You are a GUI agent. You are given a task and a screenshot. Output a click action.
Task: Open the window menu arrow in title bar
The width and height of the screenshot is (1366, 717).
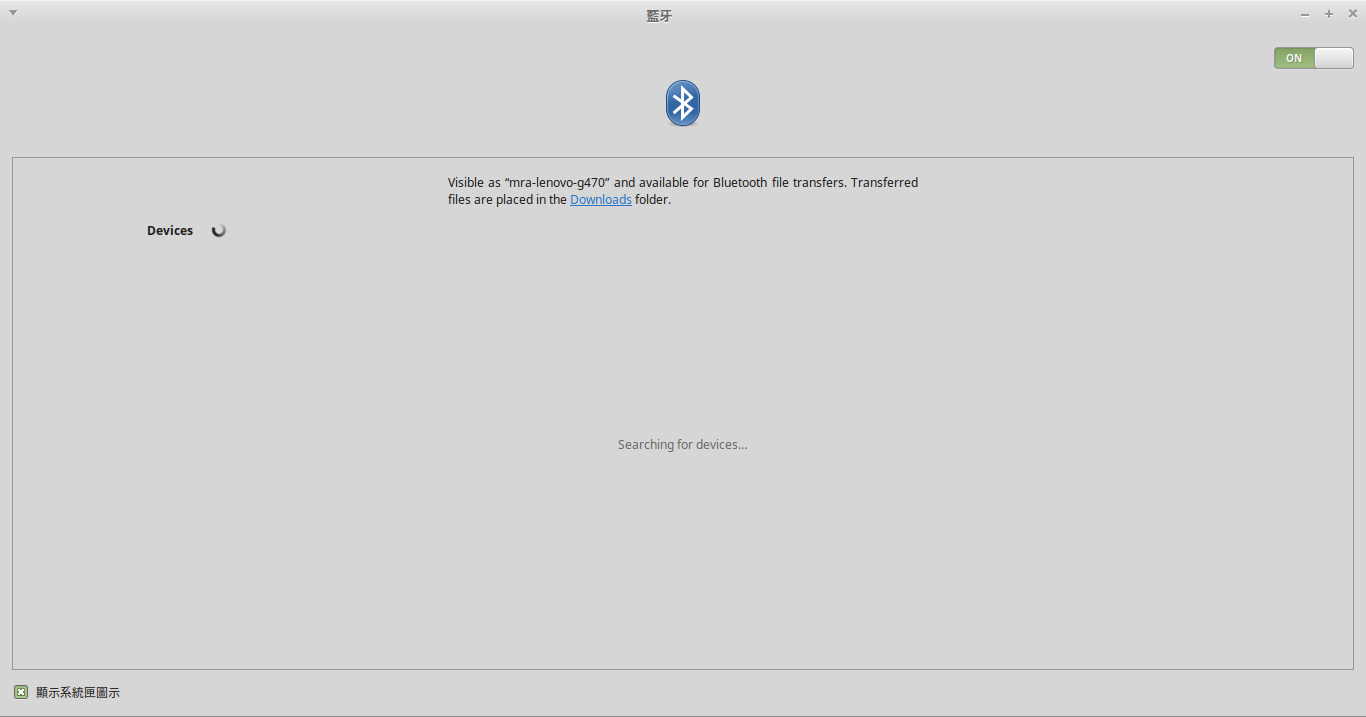[13, 13]
